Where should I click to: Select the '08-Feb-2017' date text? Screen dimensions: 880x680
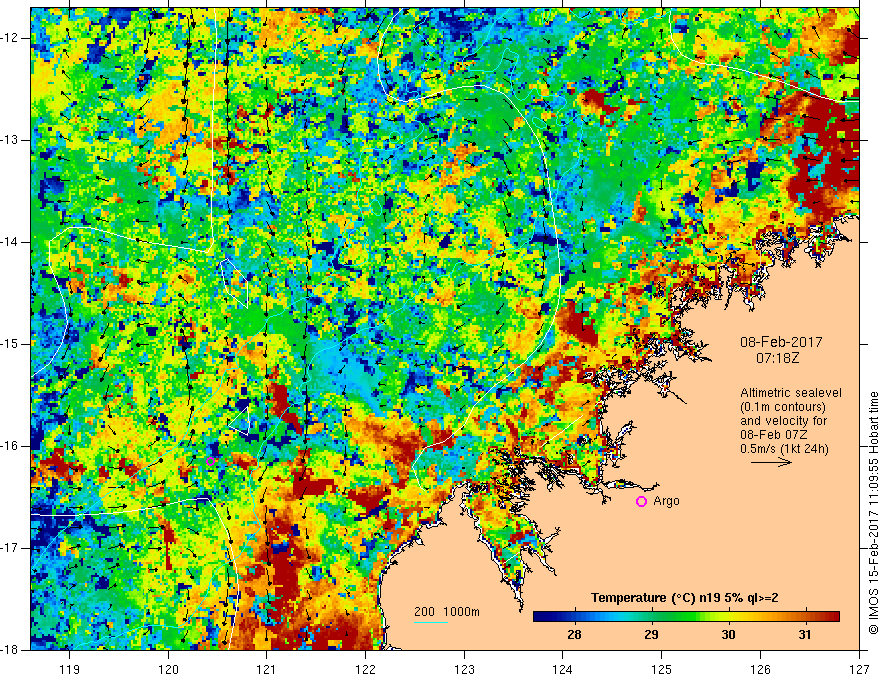pos(781,342)
